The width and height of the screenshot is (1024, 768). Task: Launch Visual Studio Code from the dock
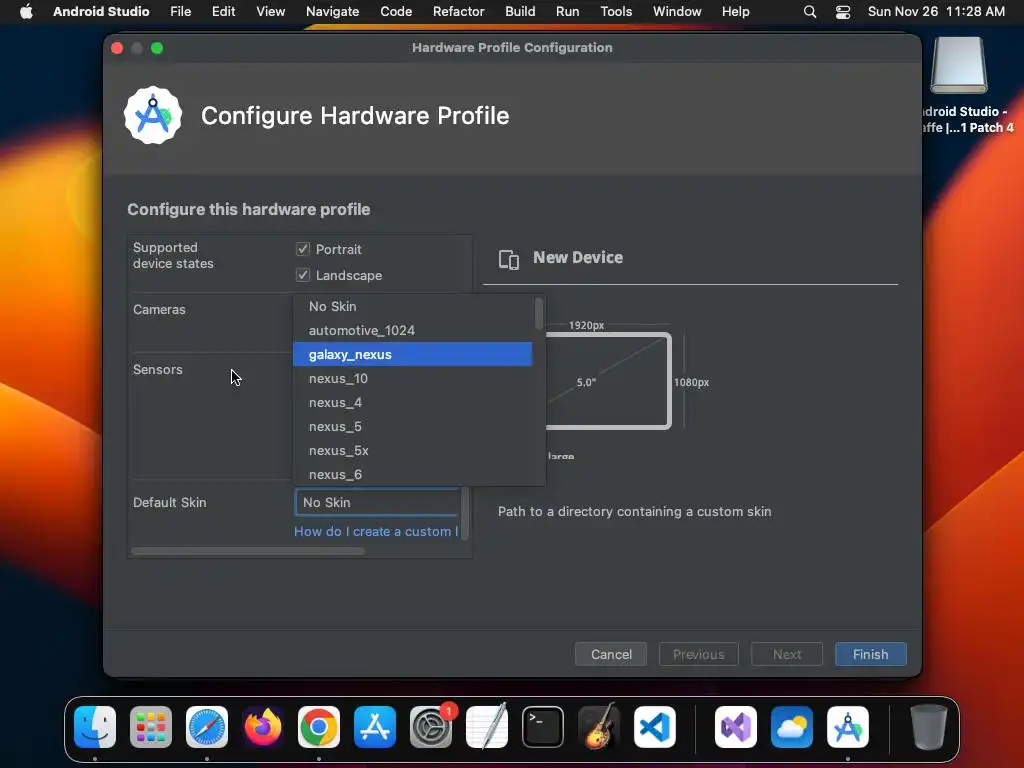[x=654, y=727]
